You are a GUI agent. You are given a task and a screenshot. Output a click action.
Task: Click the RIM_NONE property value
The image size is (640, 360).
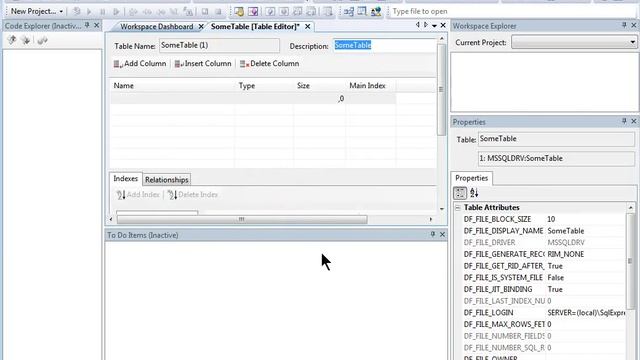566,254
